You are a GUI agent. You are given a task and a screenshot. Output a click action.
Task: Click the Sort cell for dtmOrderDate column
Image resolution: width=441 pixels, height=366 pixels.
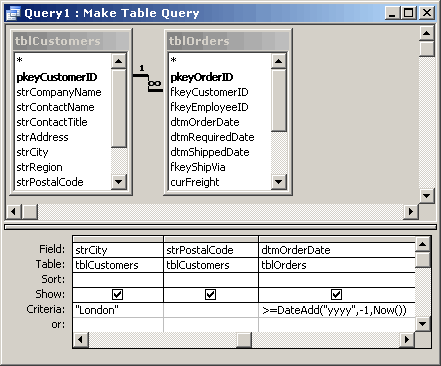[337, 280]
